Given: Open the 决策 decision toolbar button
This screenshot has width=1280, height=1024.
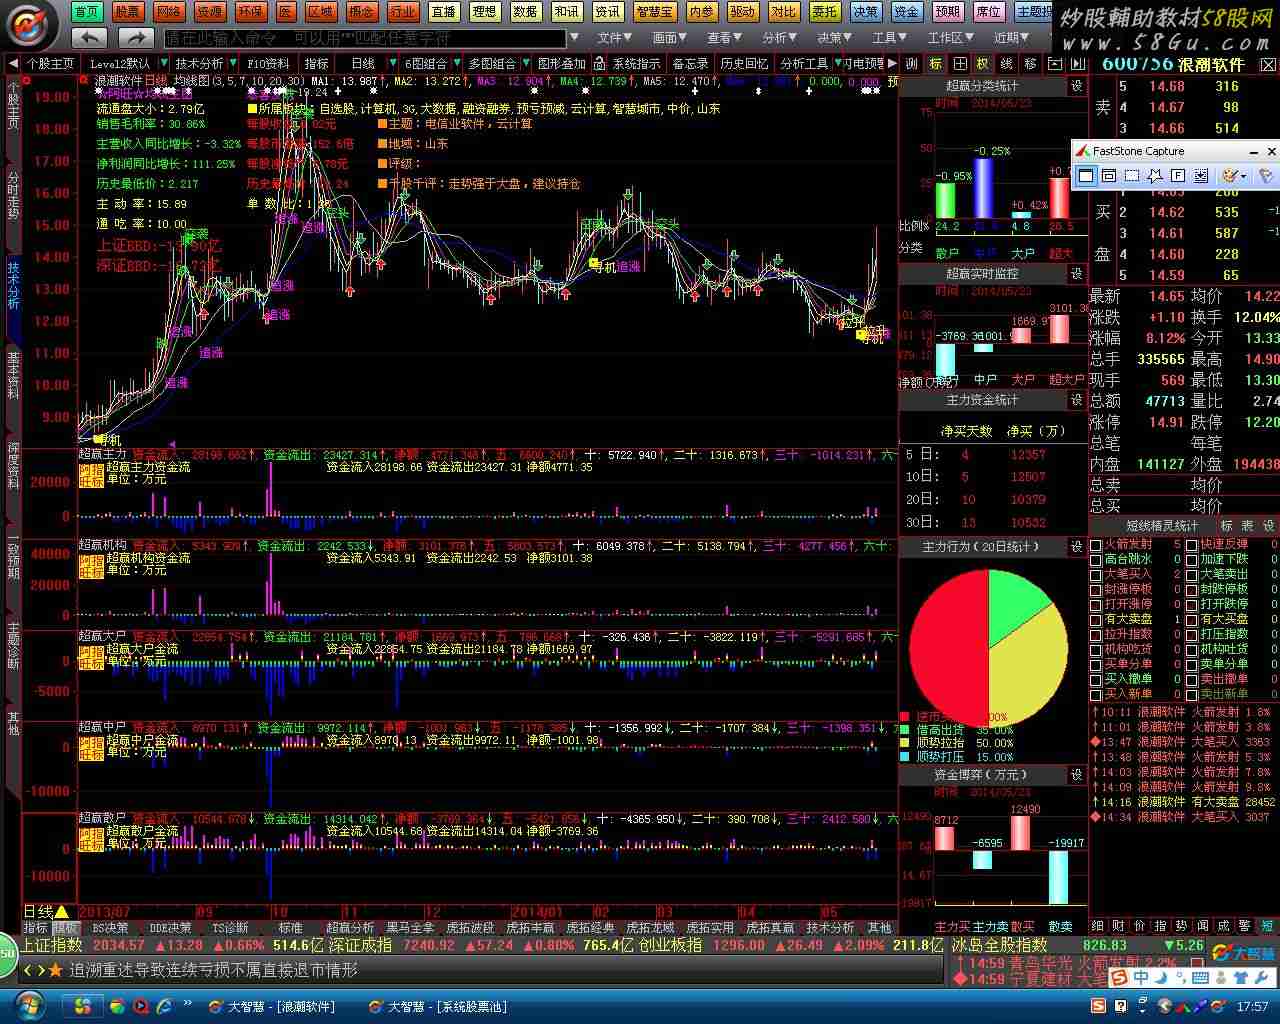Looking at the screenshot, I should (866, 12).
